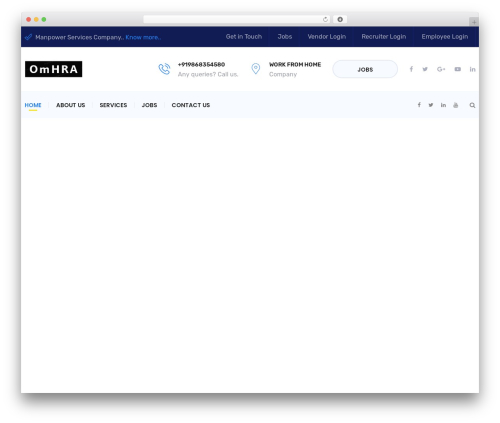Open Facebook icon in navigation bar
Viewport: 500px width, 423px height.
(419, 105)
